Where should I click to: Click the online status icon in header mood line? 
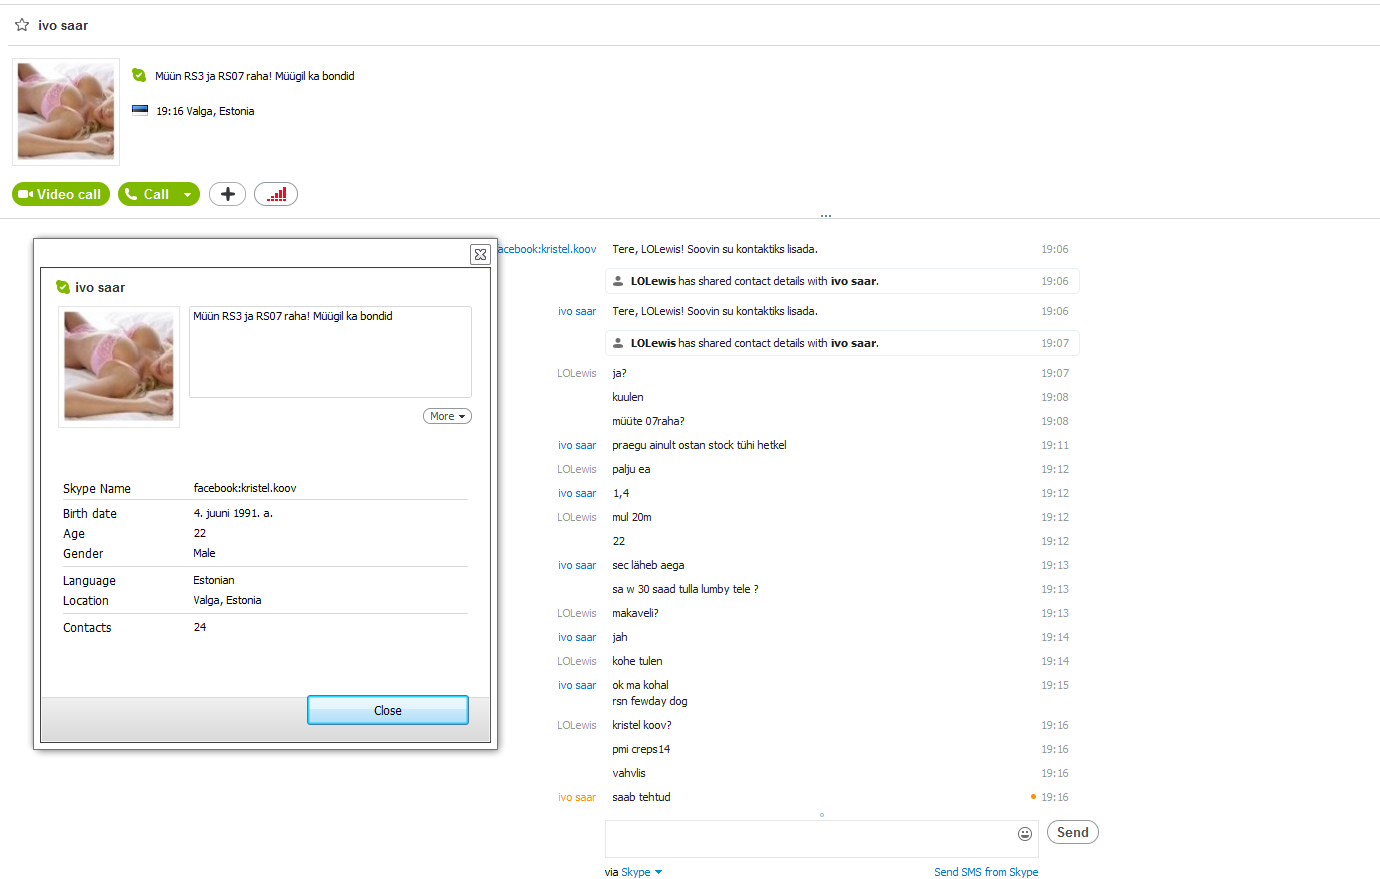(139, 76)
